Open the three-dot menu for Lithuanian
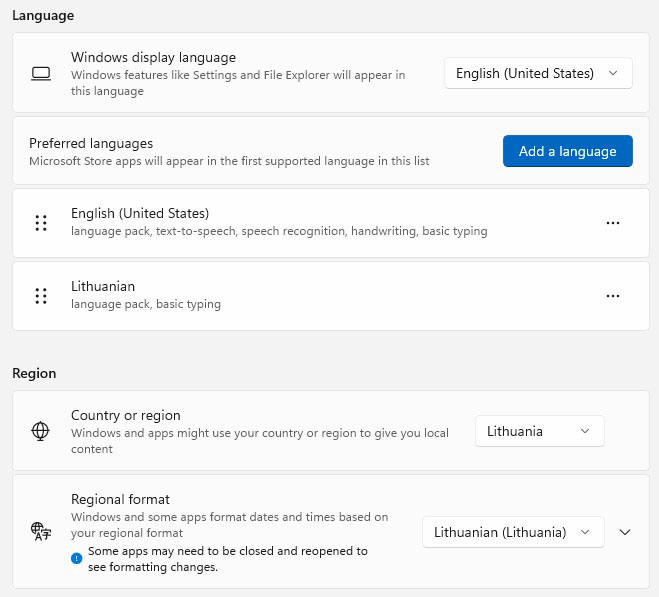The image size is (659, 597). point(613,296)
